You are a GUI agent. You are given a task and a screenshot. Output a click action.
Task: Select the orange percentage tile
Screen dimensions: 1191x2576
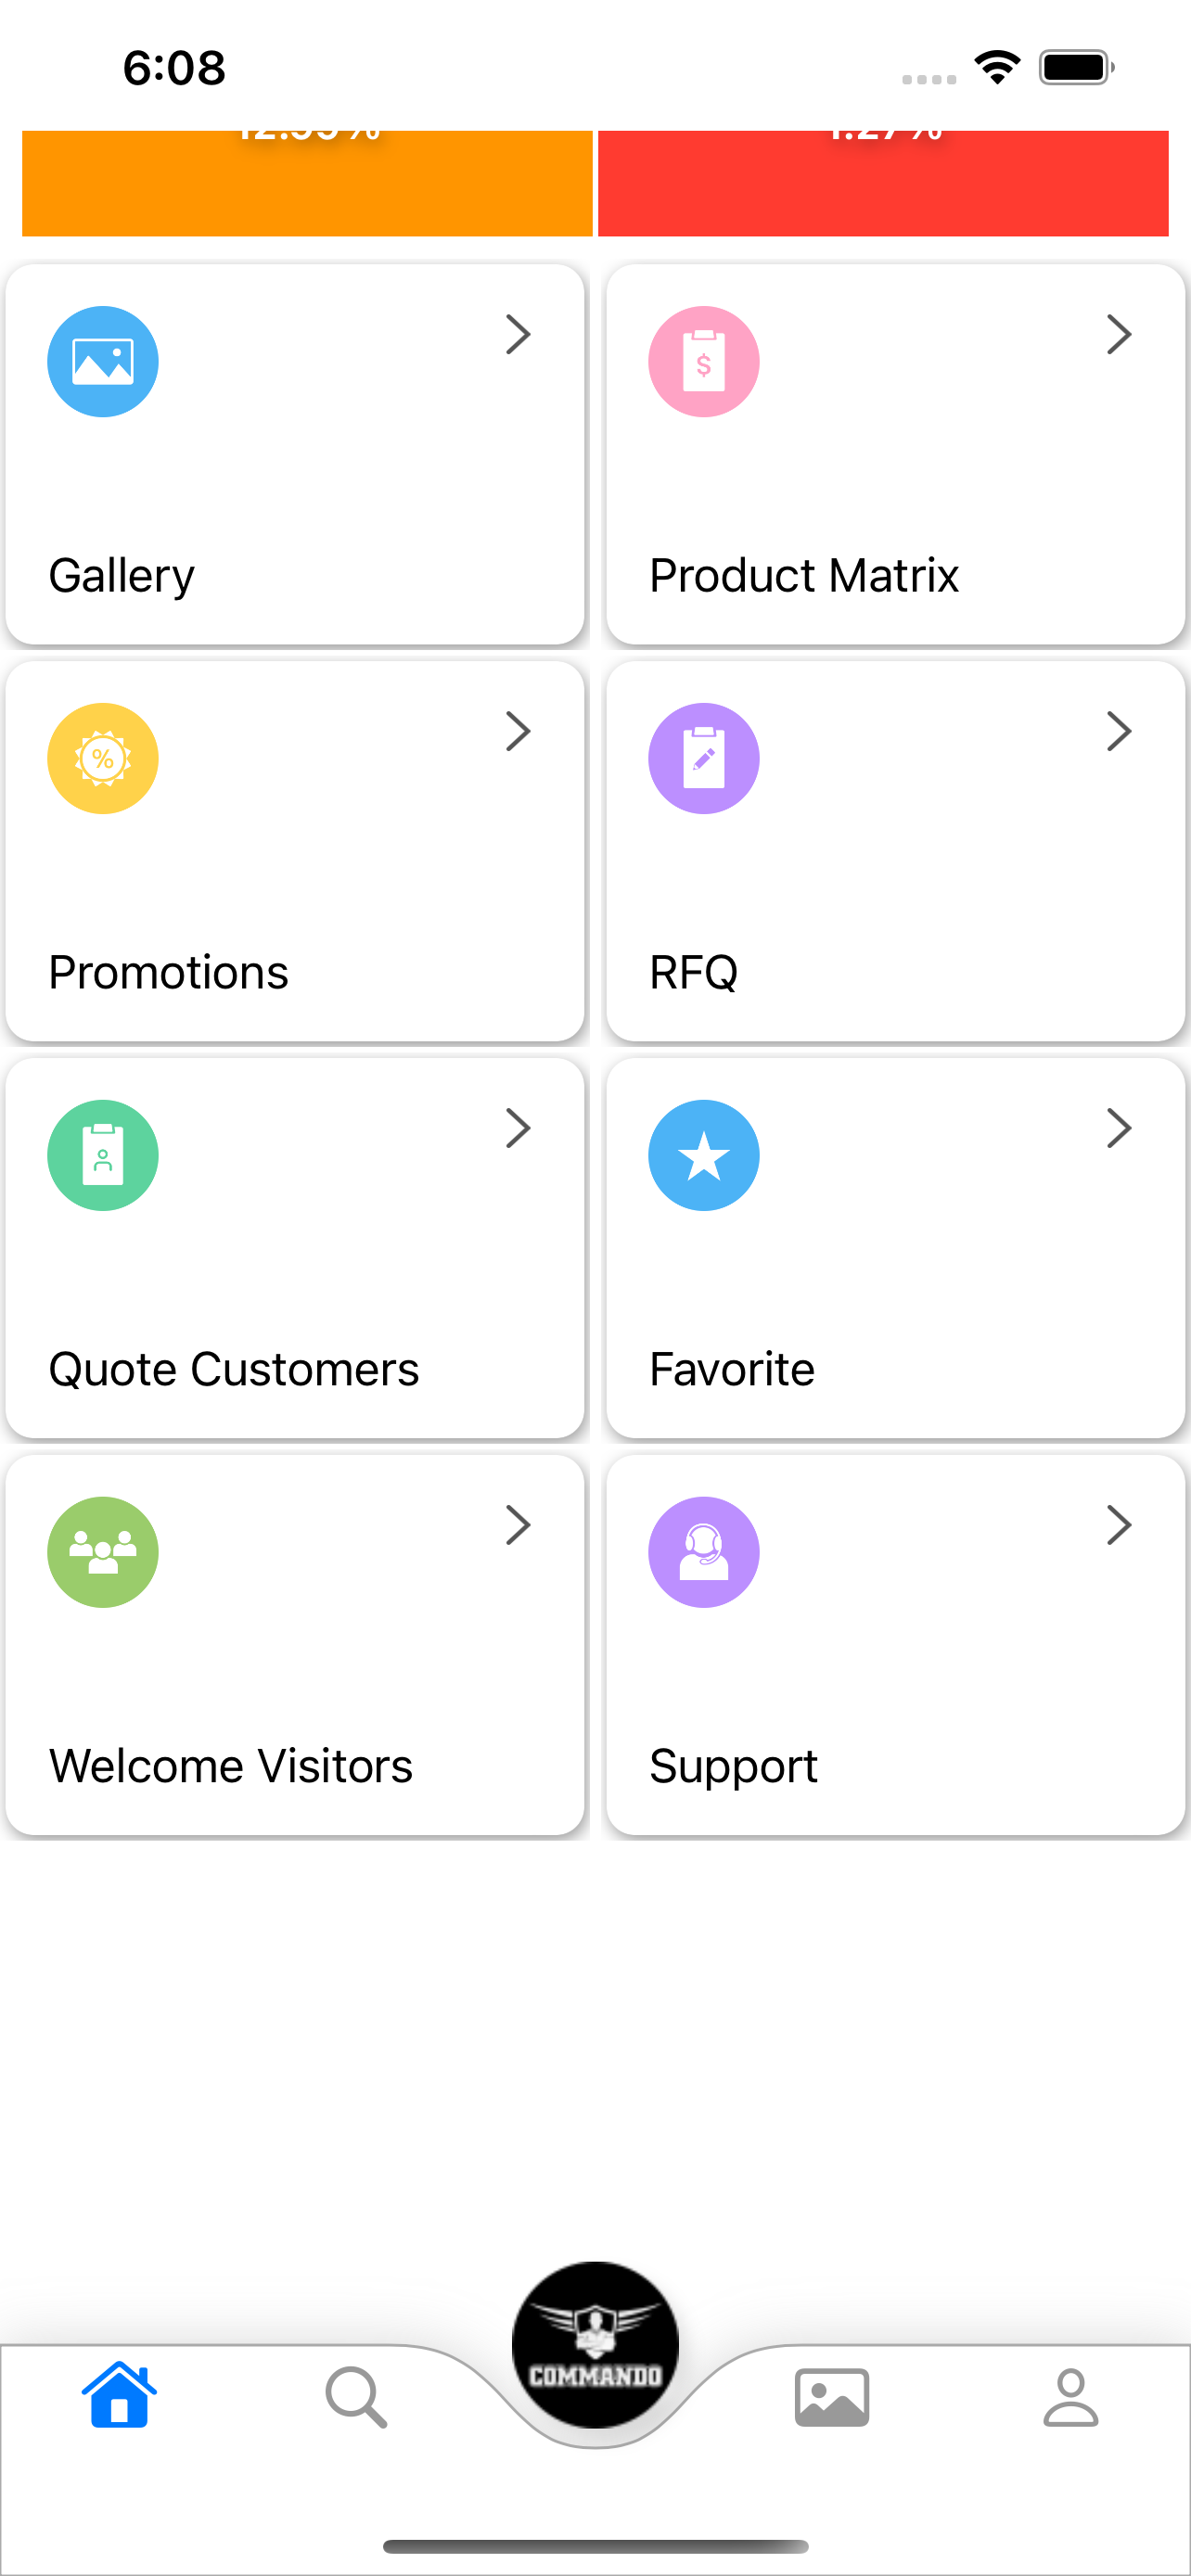(307, 183)
